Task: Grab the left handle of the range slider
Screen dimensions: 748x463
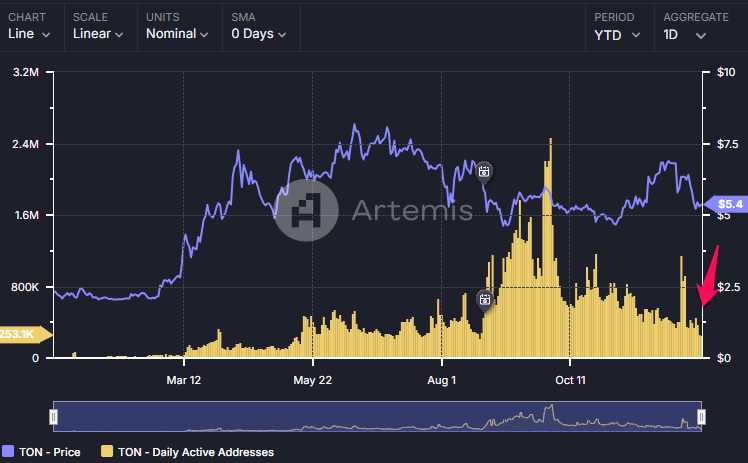Action: click(x=53, y=417)
